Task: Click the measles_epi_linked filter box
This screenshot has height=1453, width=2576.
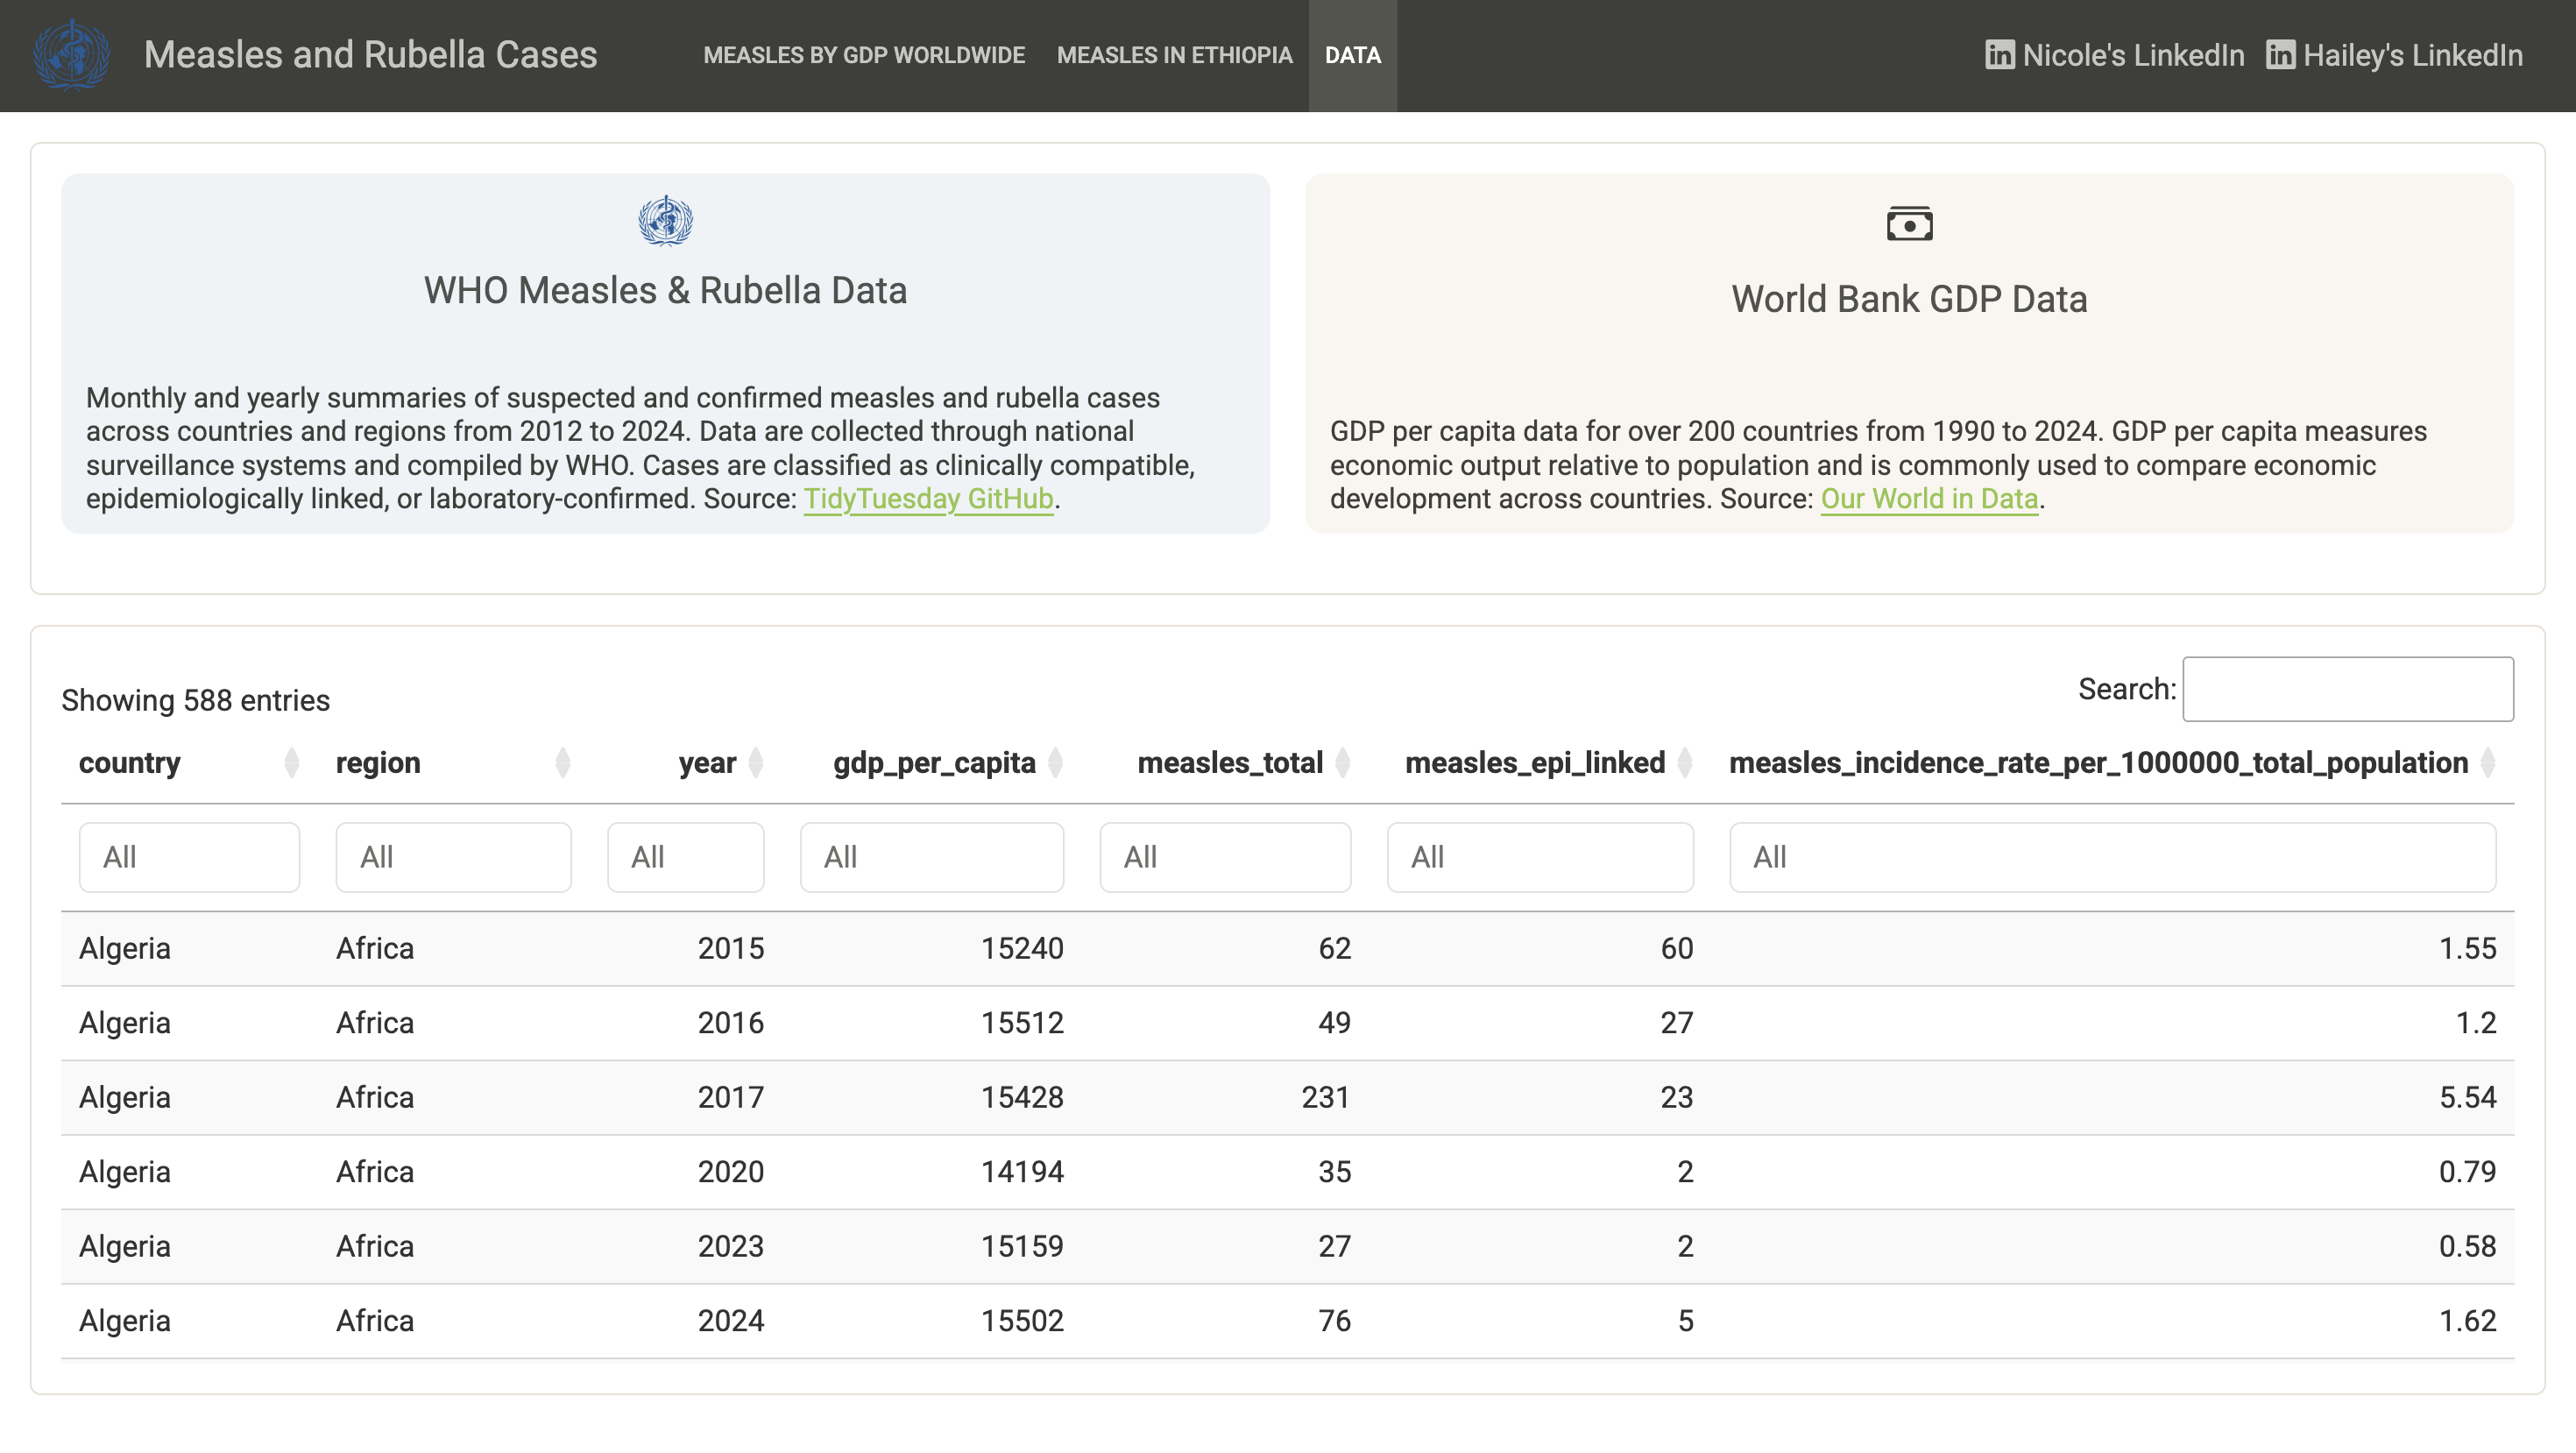Action: tap(1540, 857)
